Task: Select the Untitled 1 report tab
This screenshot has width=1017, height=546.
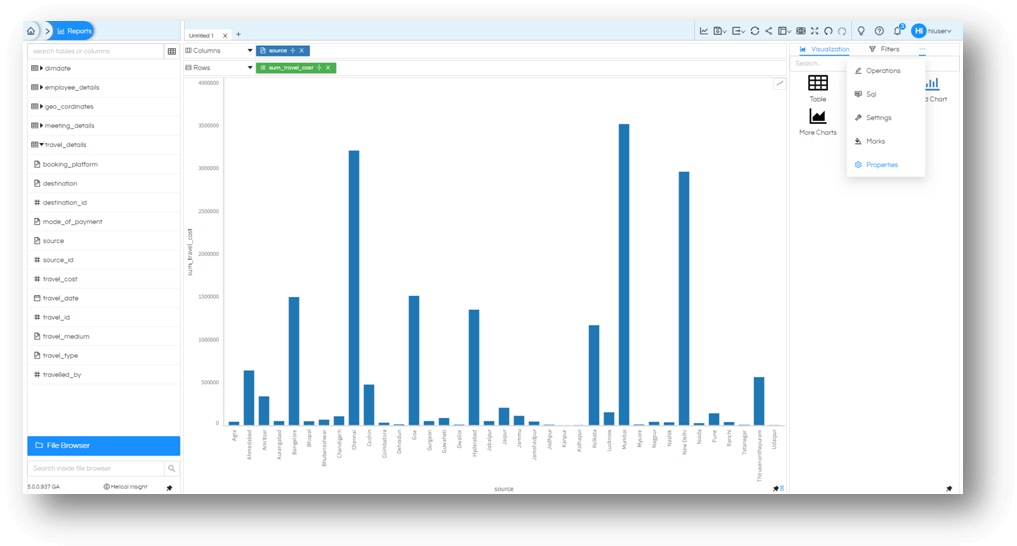Action: point(201,36)
